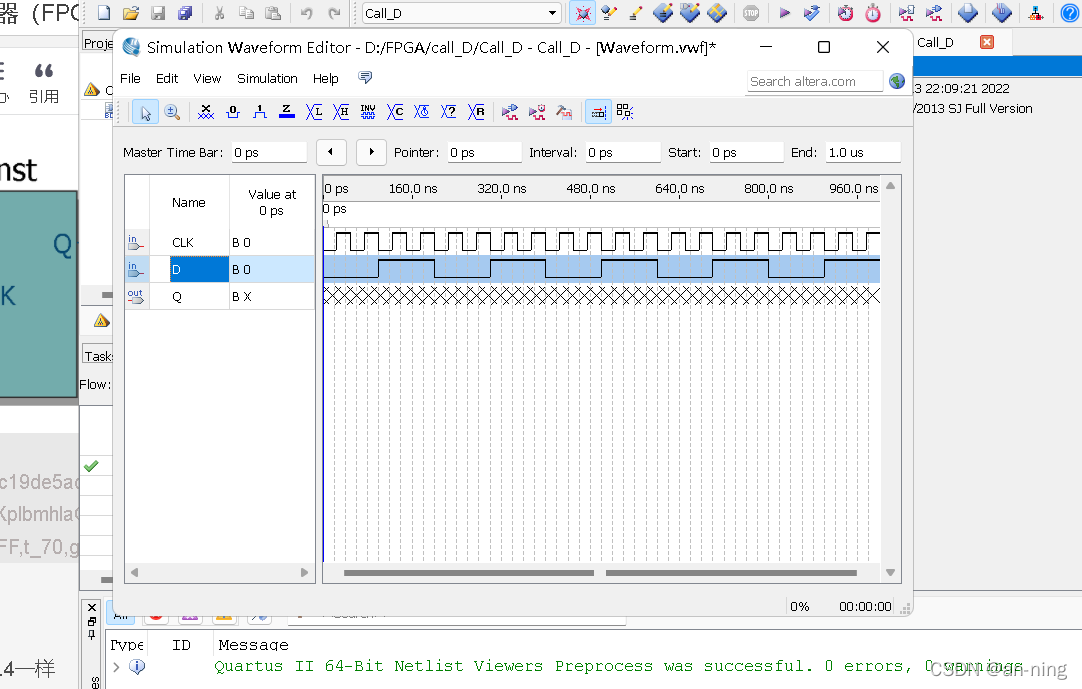1082x689 pixels.
Task: Force selected signal high (1)
Action: click(x=259, y=113)
